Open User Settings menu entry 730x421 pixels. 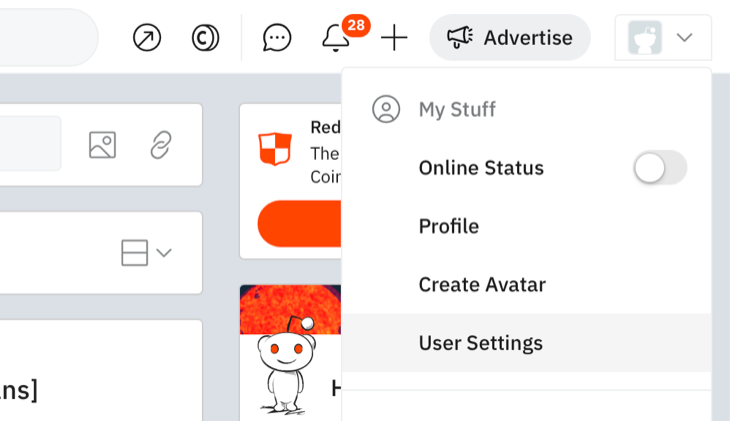526,343
